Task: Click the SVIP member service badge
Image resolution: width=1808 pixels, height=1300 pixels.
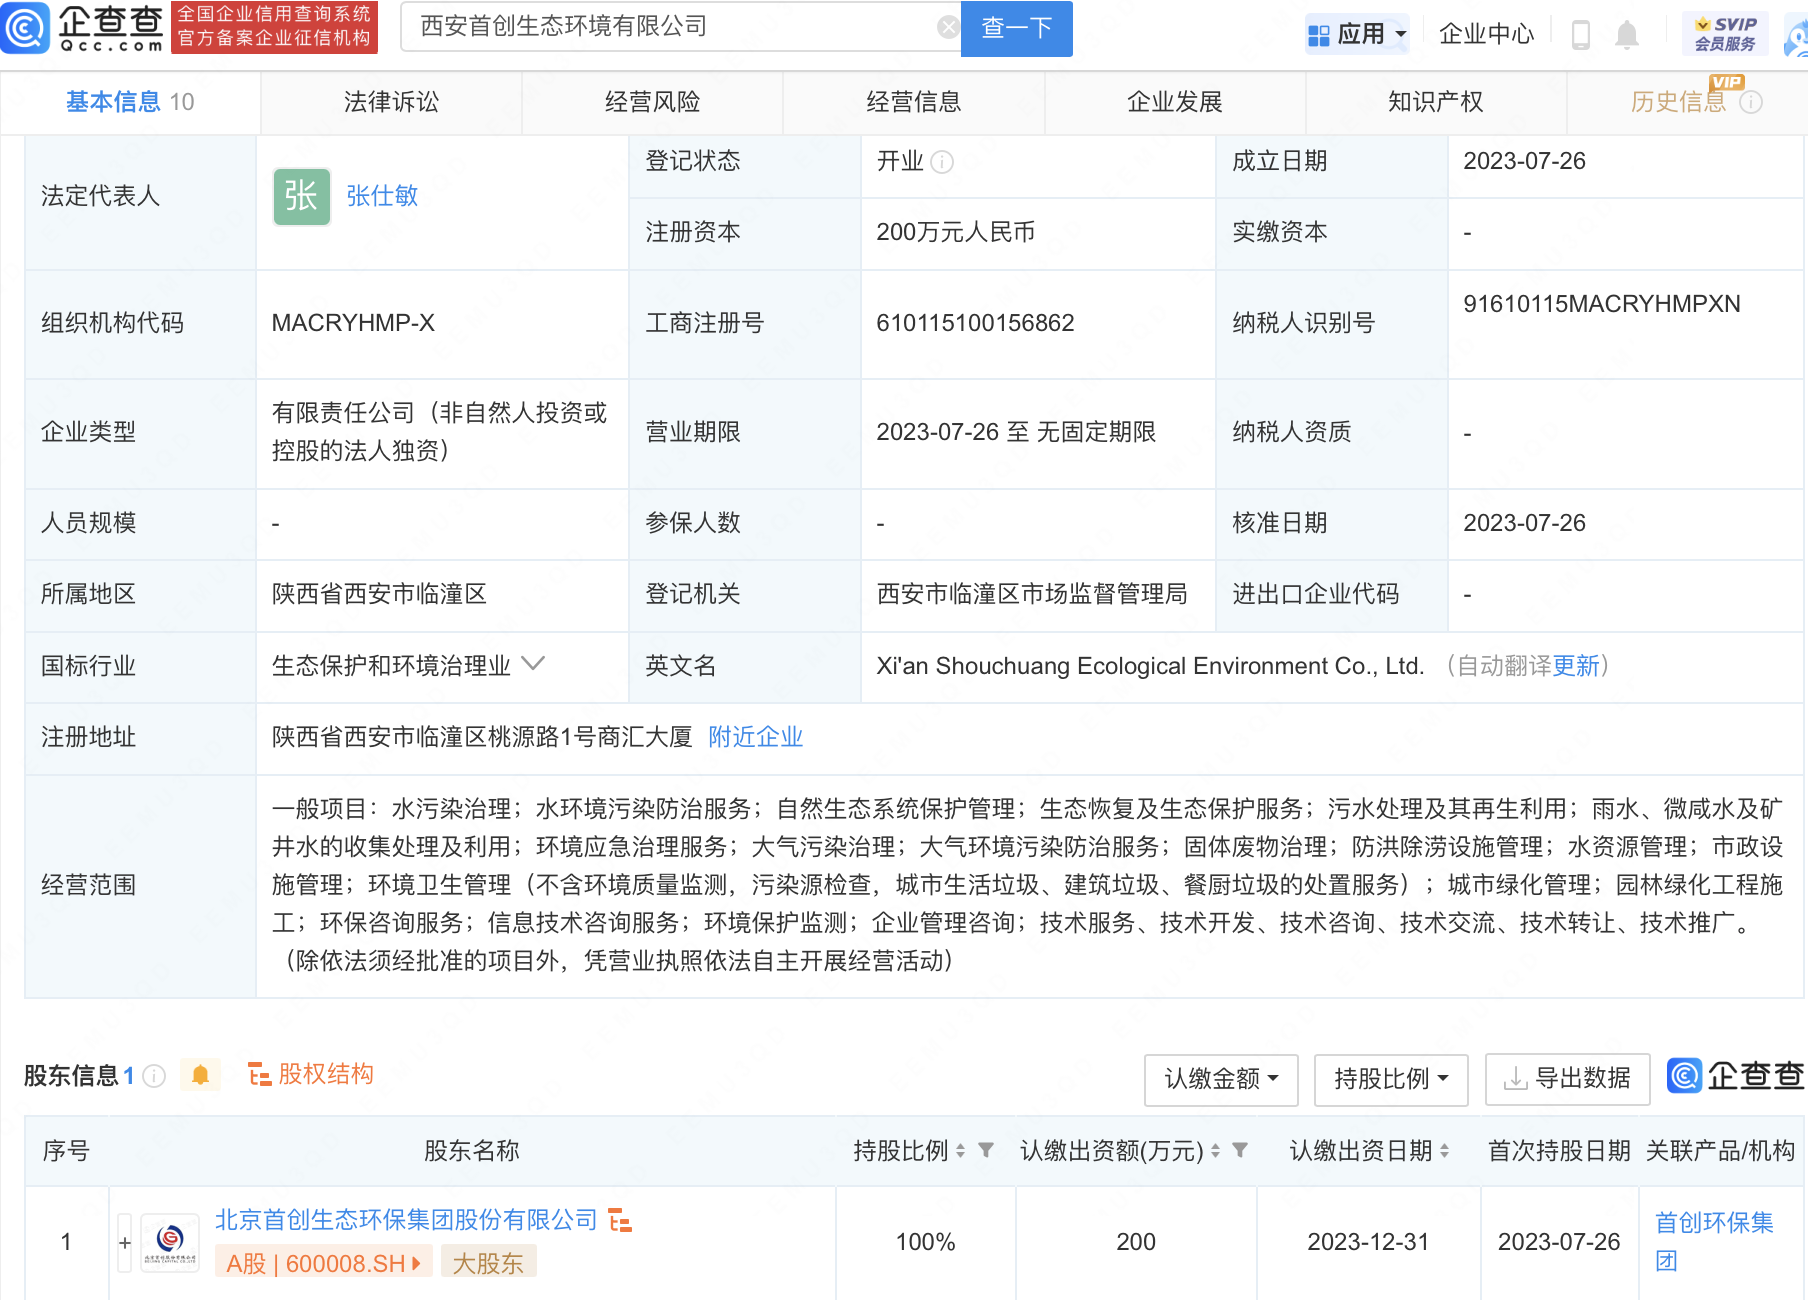Action: pos(1725,34)
